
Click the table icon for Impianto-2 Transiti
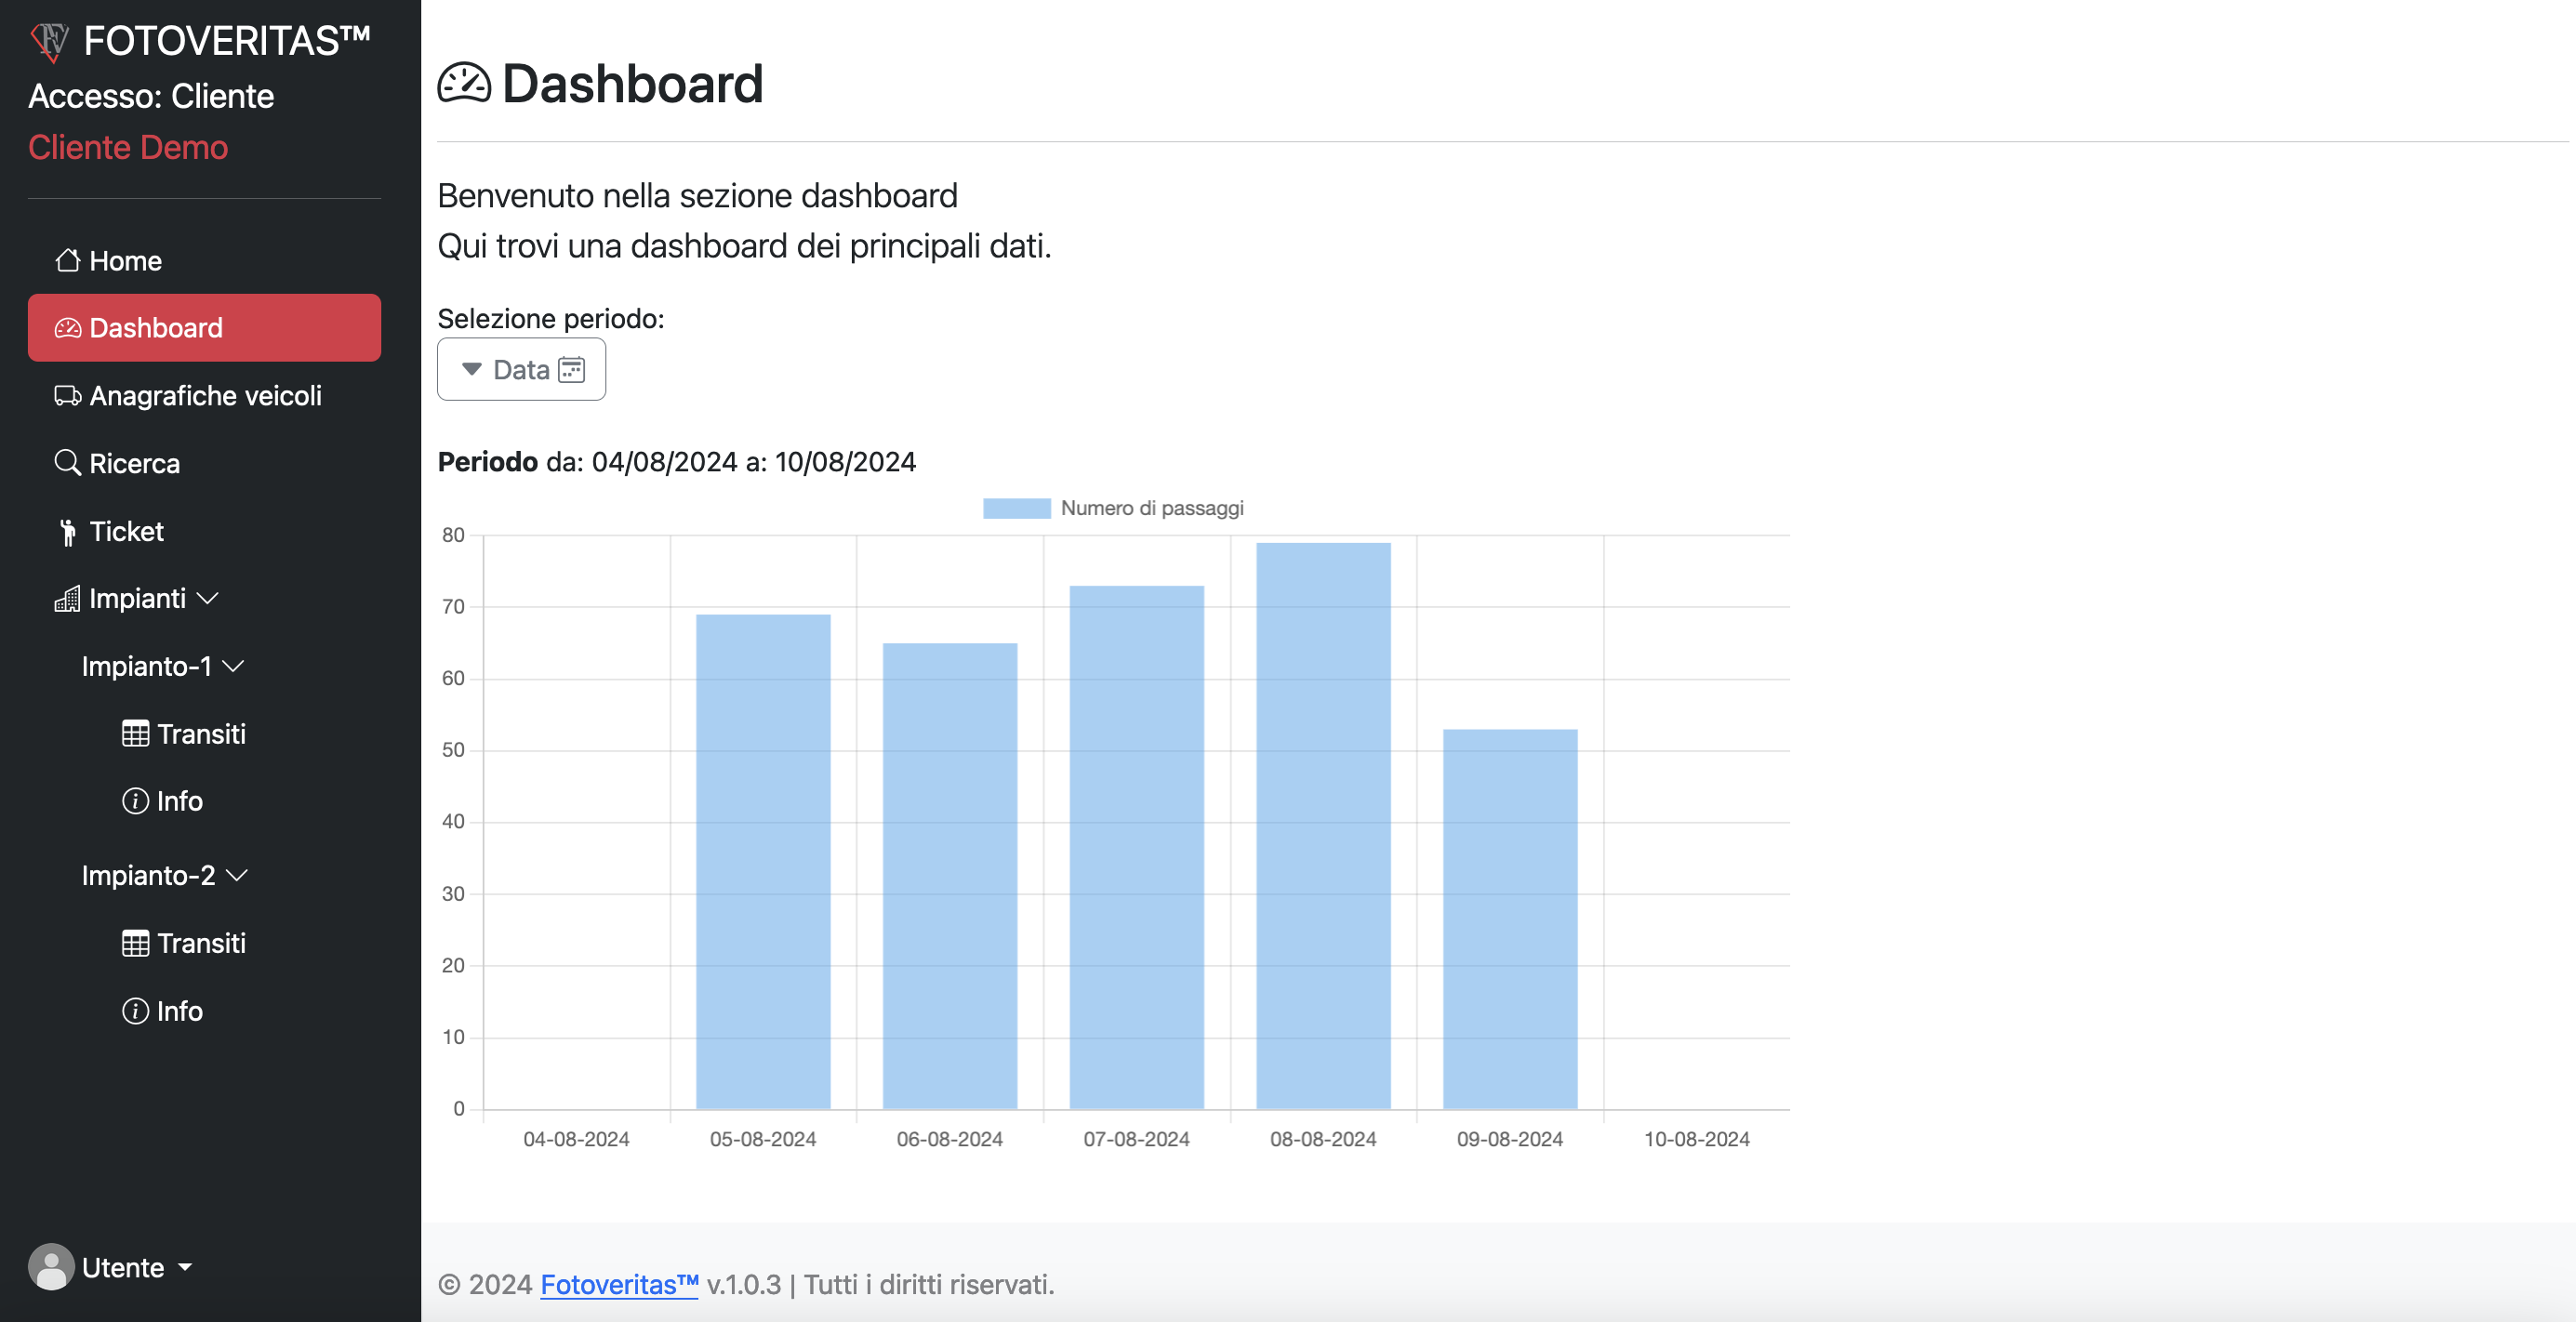pyautogui.click(x=135, y=943)
